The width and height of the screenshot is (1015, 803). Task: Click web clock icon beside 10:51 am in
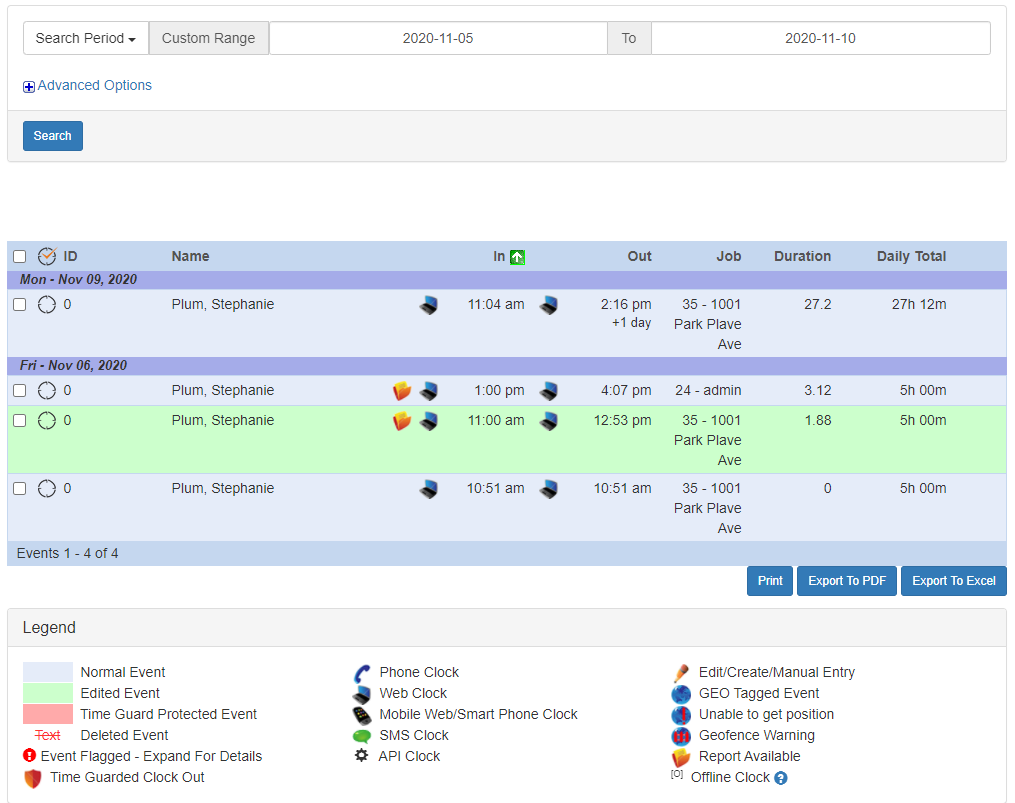click(428, 489)
